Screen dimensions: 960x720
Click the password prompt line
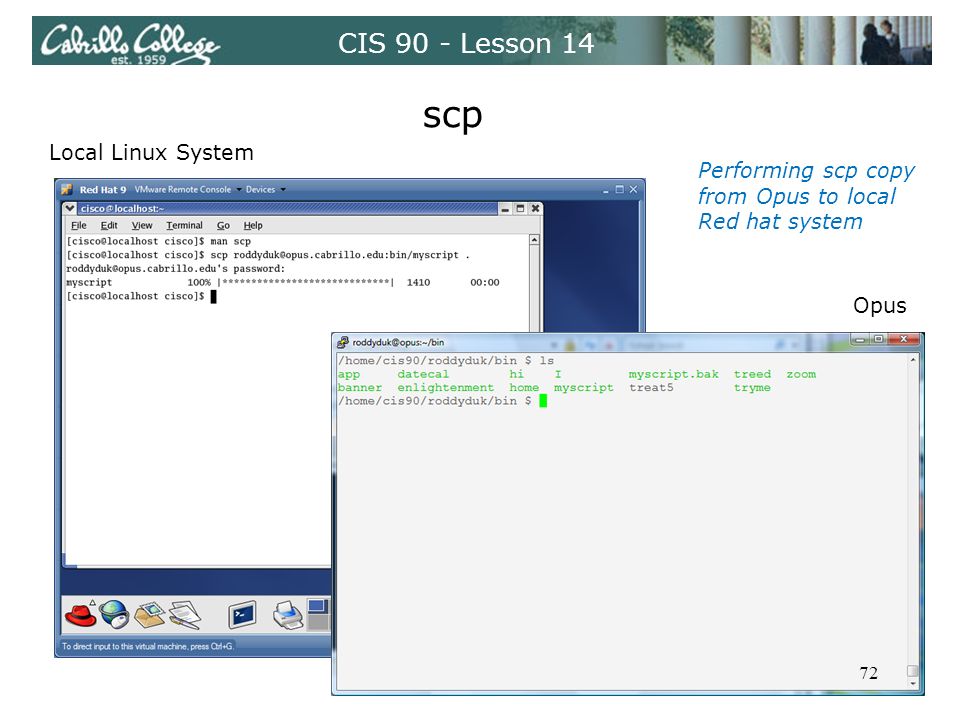click(176, 269)
